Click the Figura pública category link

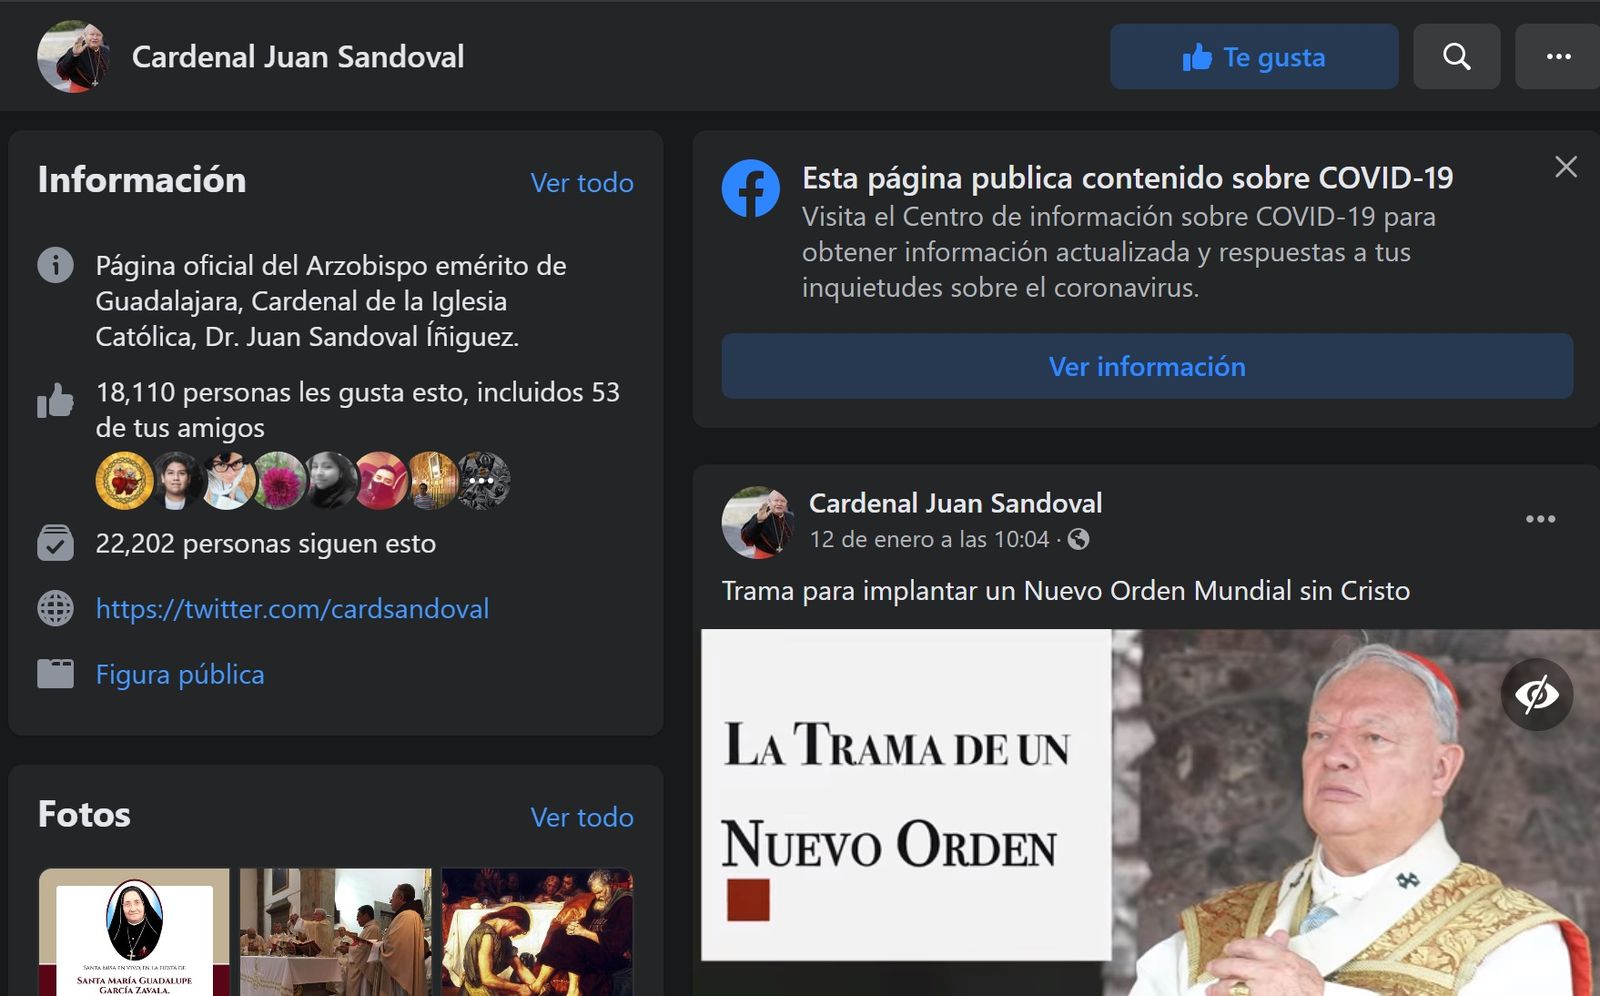(x=180, y=675)
